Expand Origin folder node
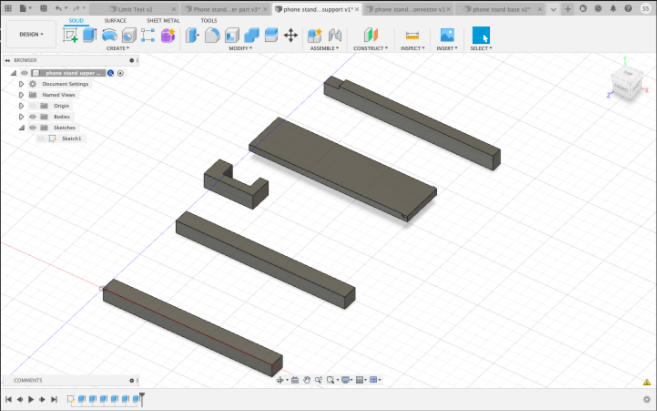657x411 pixels. (x=21, y=106)
